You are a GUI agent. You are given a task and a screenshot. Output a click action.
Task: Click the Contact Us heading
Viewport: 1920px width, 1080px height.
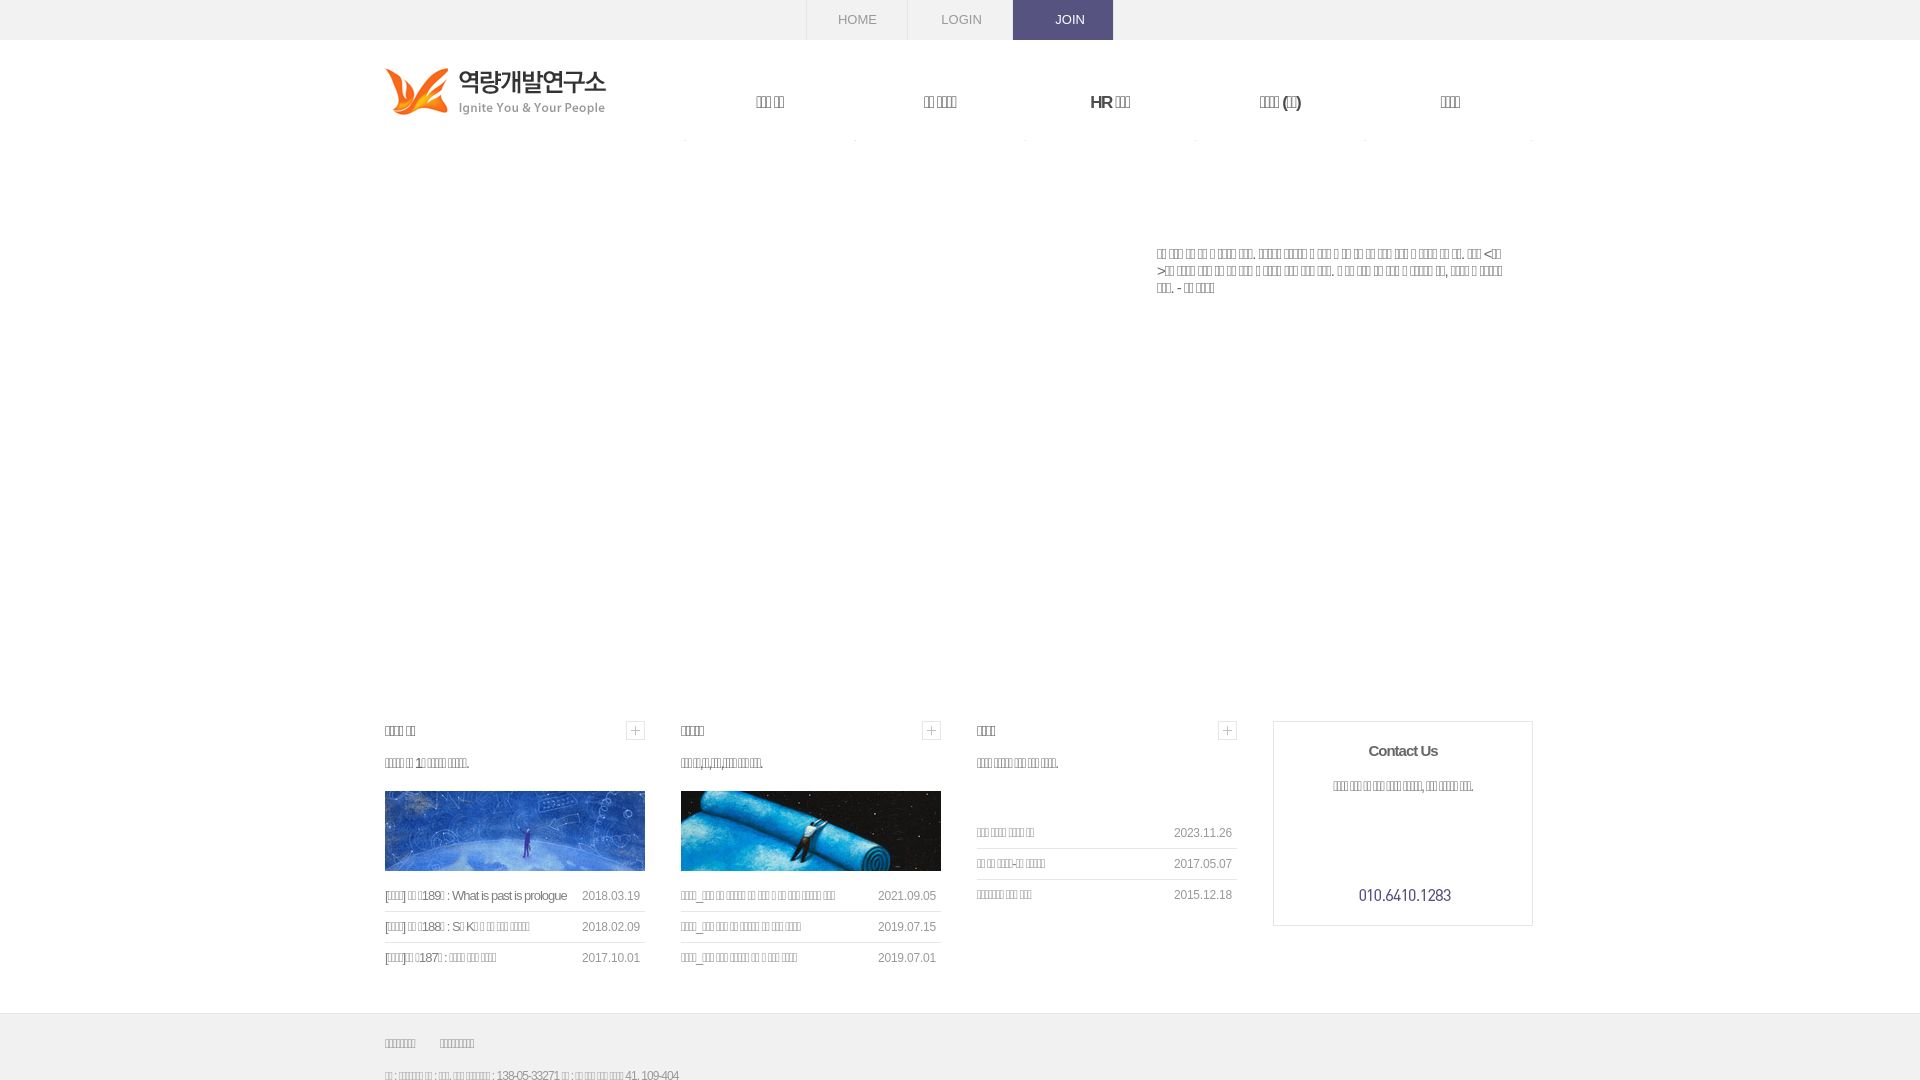pos(1403,751)
